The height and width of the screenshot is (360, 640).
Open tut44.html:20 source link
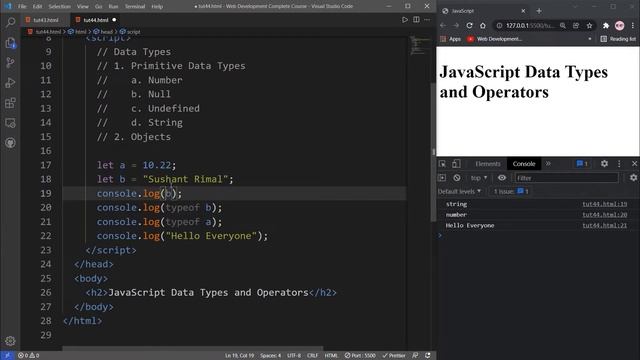click(x=604, y=214)
